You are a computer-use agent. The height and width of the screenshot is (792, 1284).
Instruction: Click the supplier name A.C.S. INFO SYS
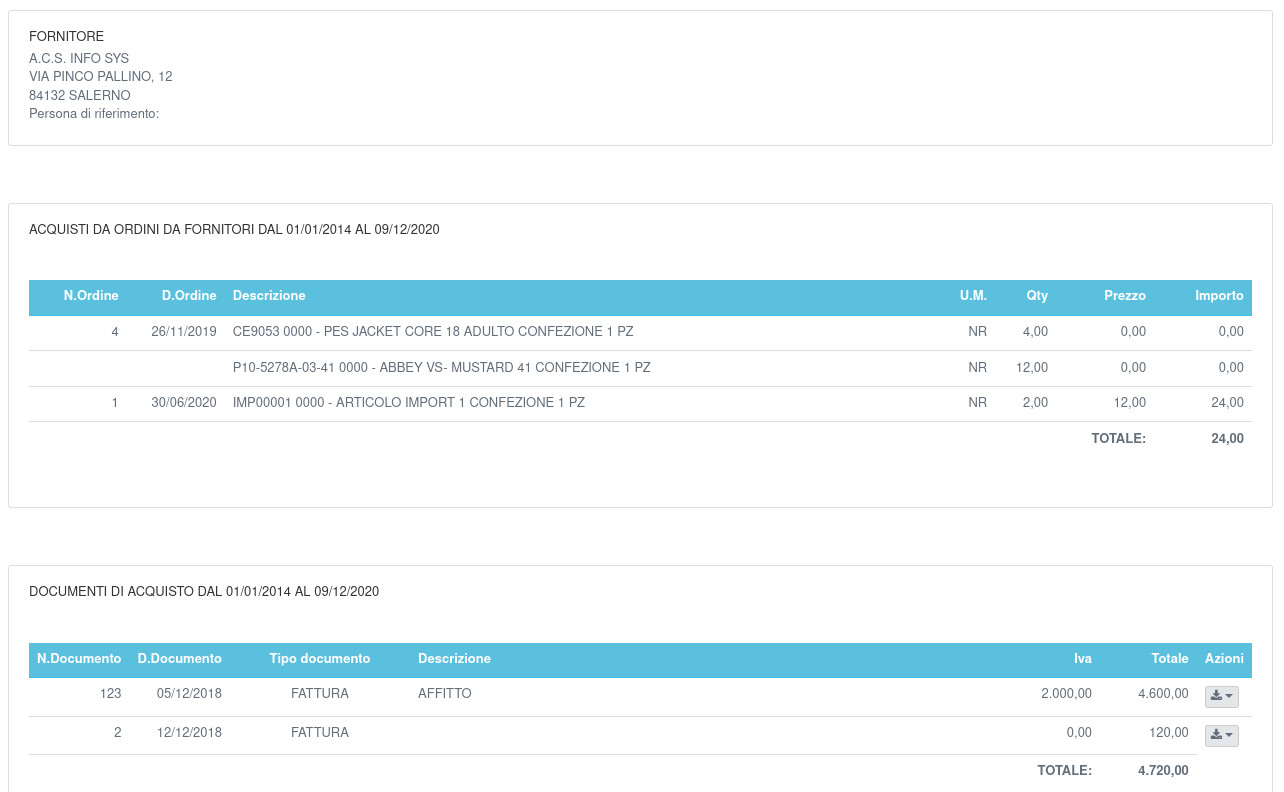click(x=79, y=59)
